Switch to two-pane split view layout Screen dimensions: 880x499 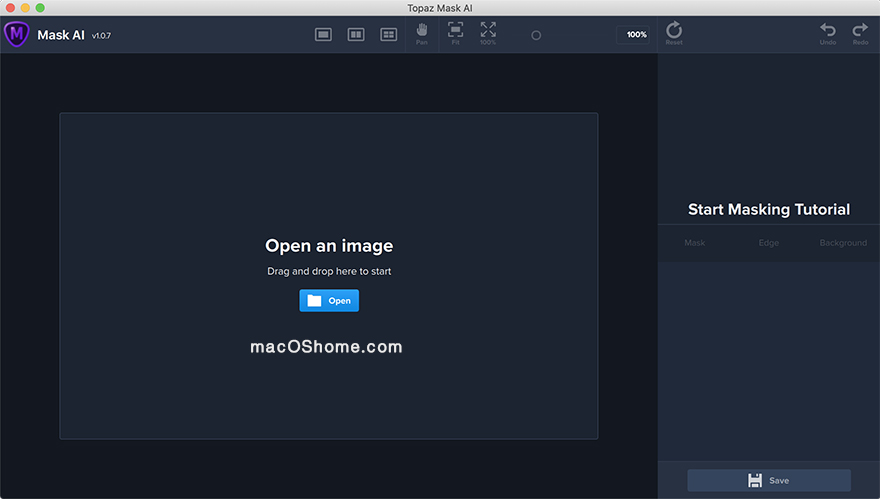(x=356, y=35)
